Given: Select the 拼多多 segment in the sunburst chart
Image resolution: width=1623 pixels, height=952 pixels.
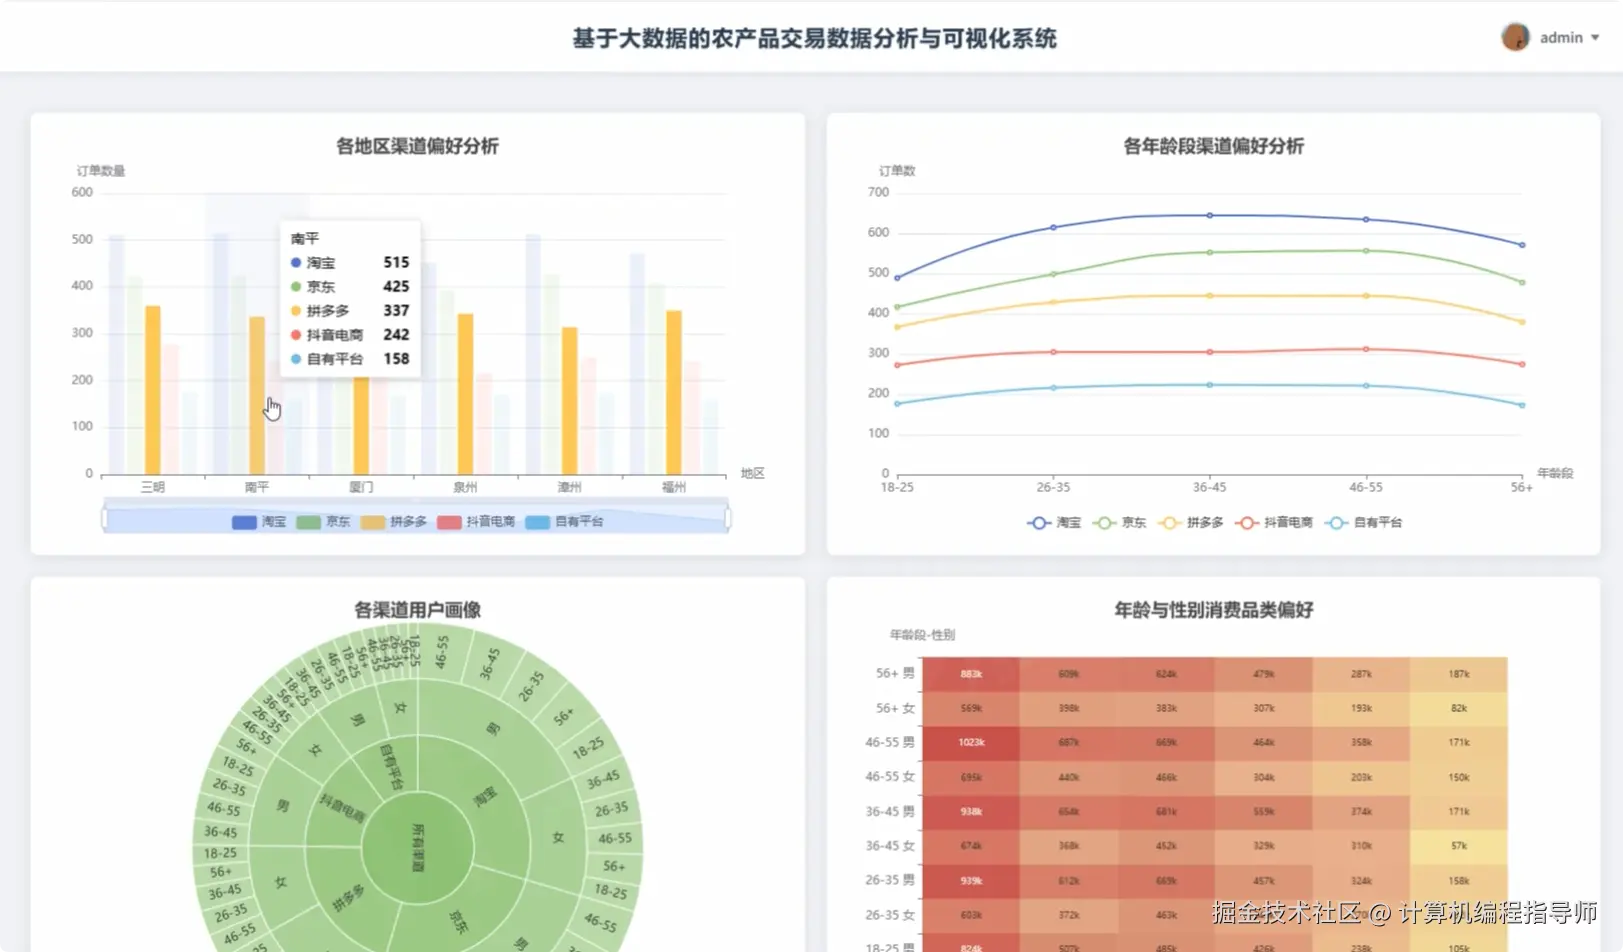Looking at the screenshot, I should tap(349, 897).
